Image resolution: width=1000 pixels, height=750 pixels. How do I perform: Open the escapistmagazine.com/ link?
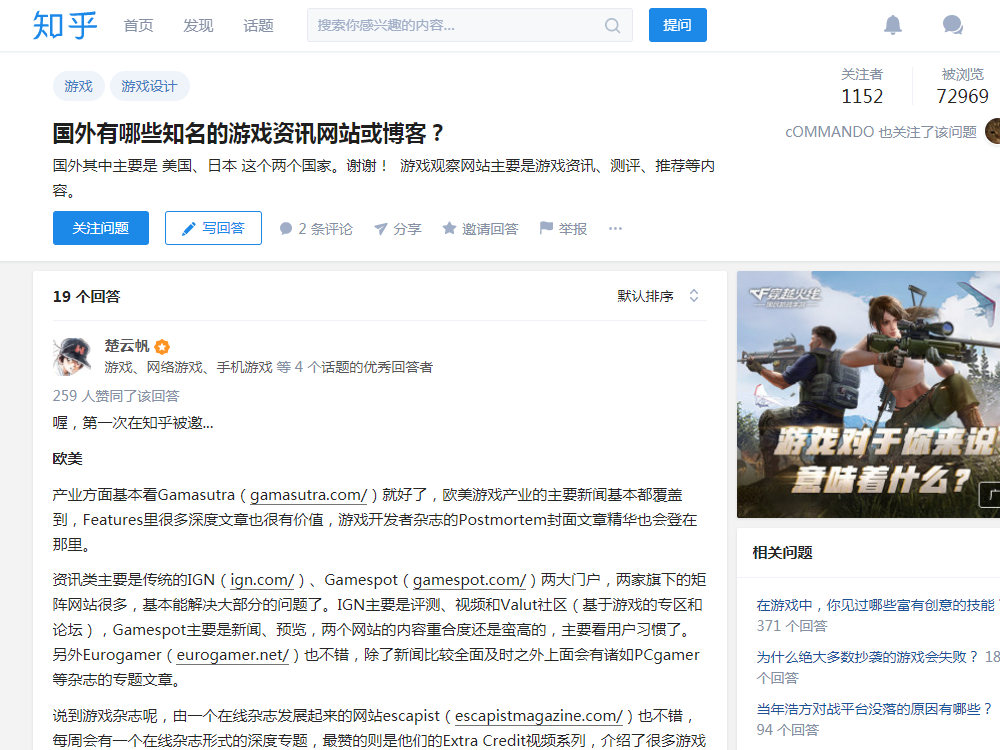coord(539,716)
